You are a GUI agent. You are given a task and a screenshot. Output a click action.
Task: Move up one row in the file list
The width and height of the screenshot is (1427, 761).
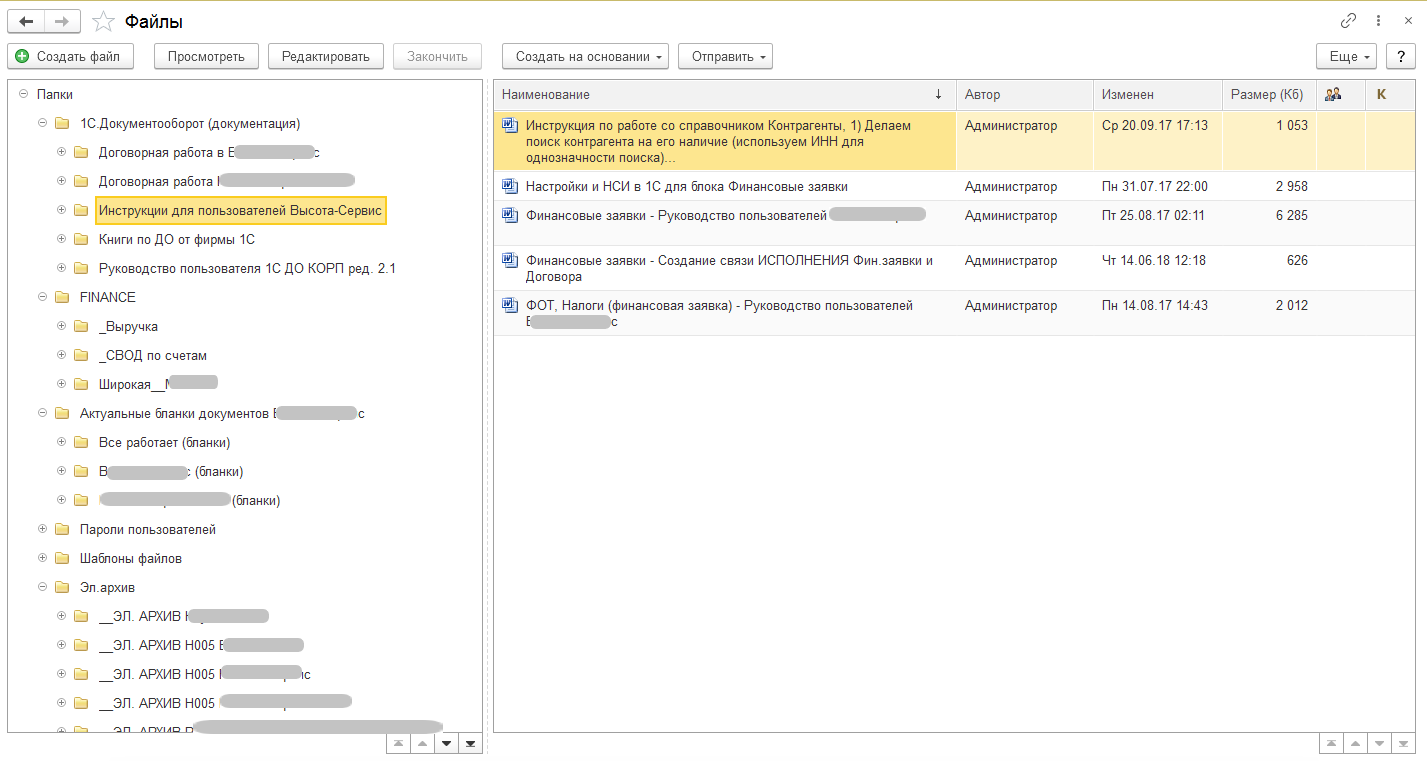point(1356,743)
